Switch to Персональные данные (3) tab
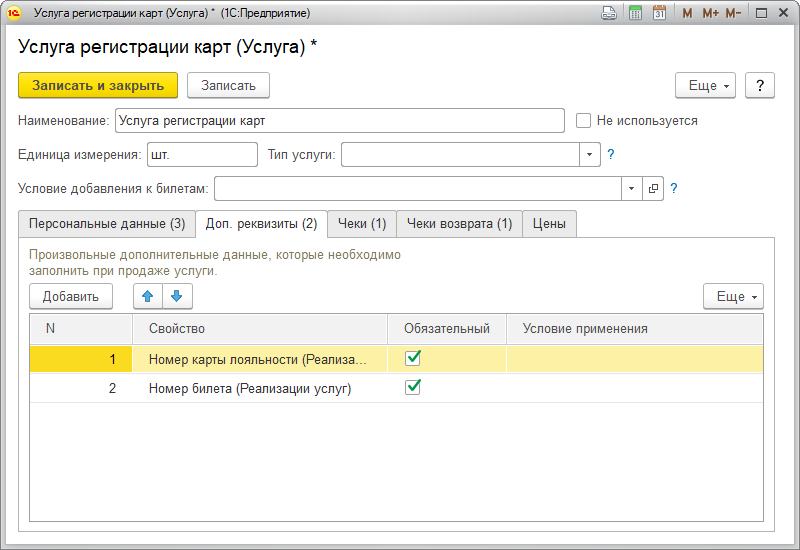This screenshot has height=550, width=800. [106, 224]
